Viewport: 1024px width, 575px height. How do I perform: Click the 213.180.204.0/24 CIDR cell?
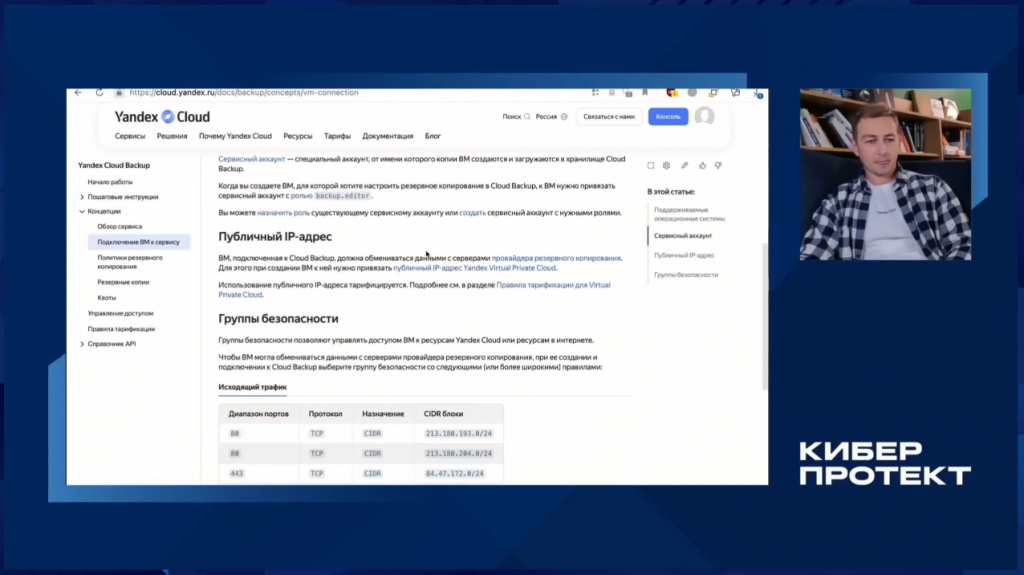pyautogui.click(x=458, y=453)
